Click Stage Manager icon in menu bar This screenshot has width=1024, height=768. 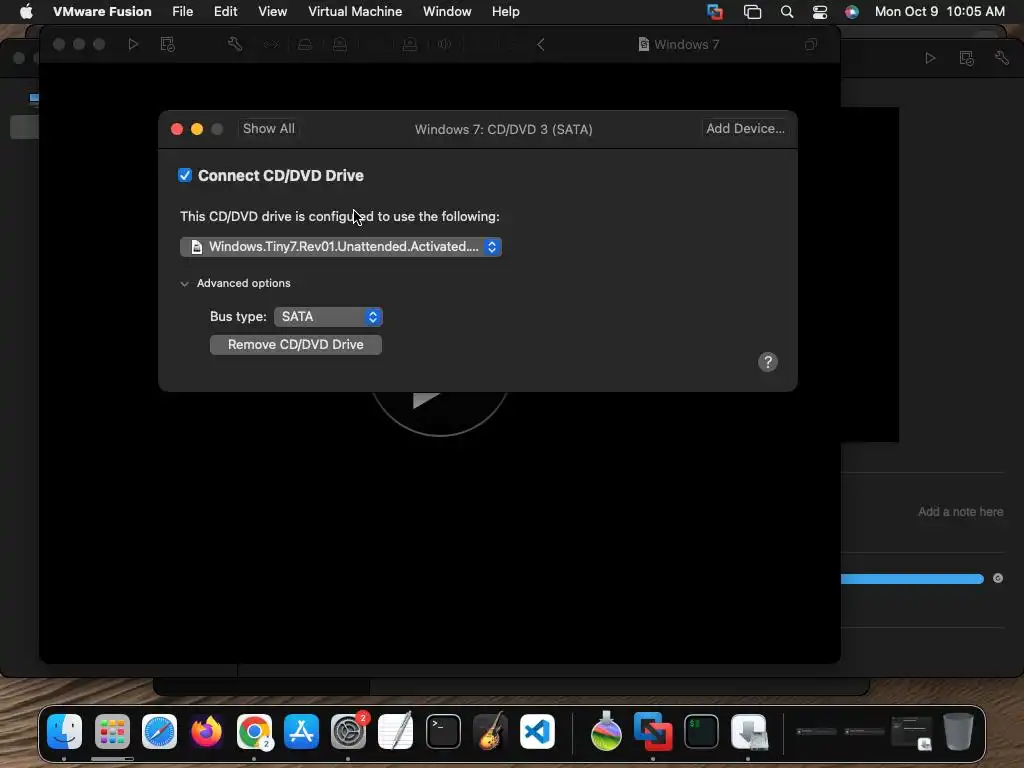tap(752, 12)
